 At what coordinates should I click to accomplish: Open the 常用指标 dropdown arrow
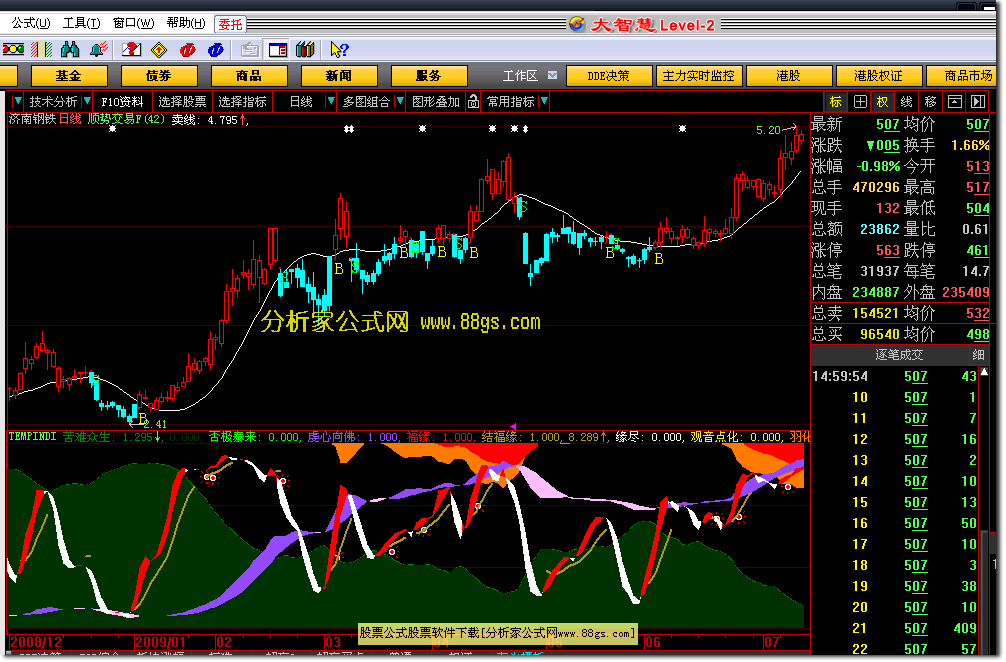(544, 101)
